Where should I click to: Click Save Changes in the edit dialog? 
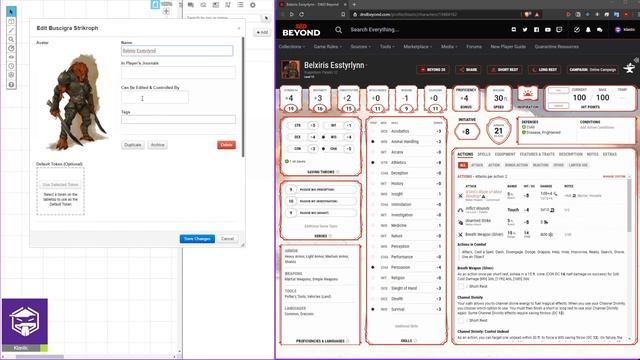(x=197, y=239)
